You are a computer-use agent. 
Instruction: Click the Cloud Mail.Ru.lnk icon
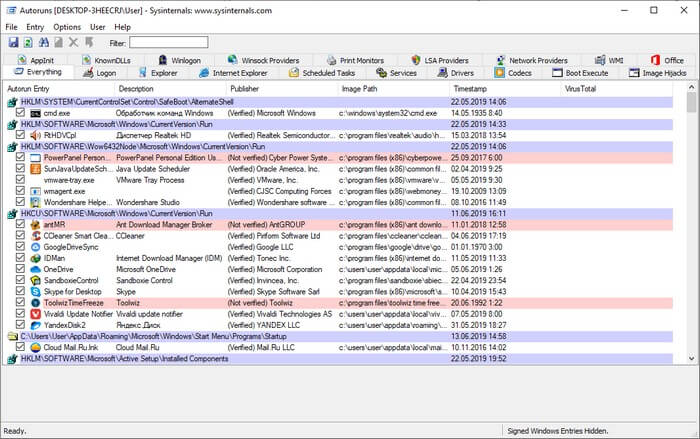pyautogui.click(x=35, y=347)
